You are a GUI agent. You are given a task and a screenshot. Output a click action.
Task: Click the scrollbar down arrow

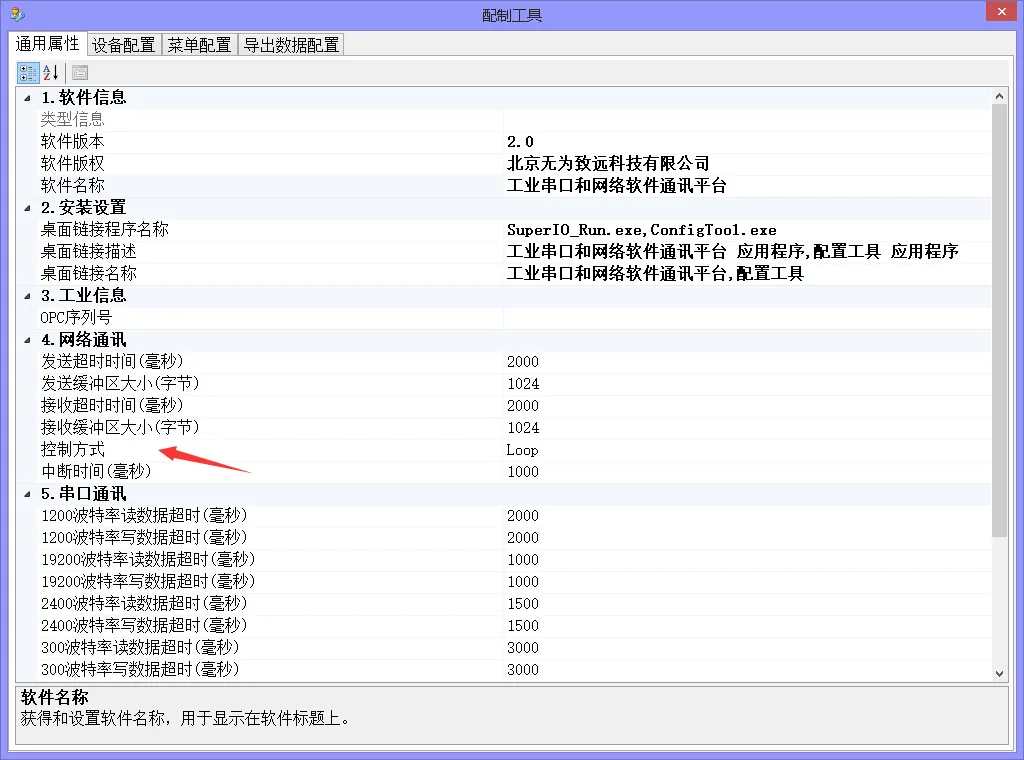[999, 673]
